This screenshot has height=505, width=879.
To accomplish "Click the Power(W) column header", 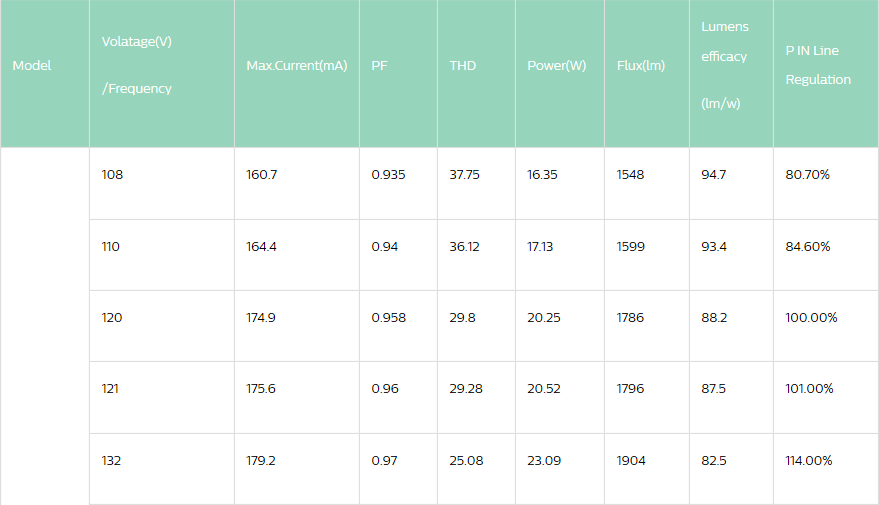I will (x=556, y=66).
